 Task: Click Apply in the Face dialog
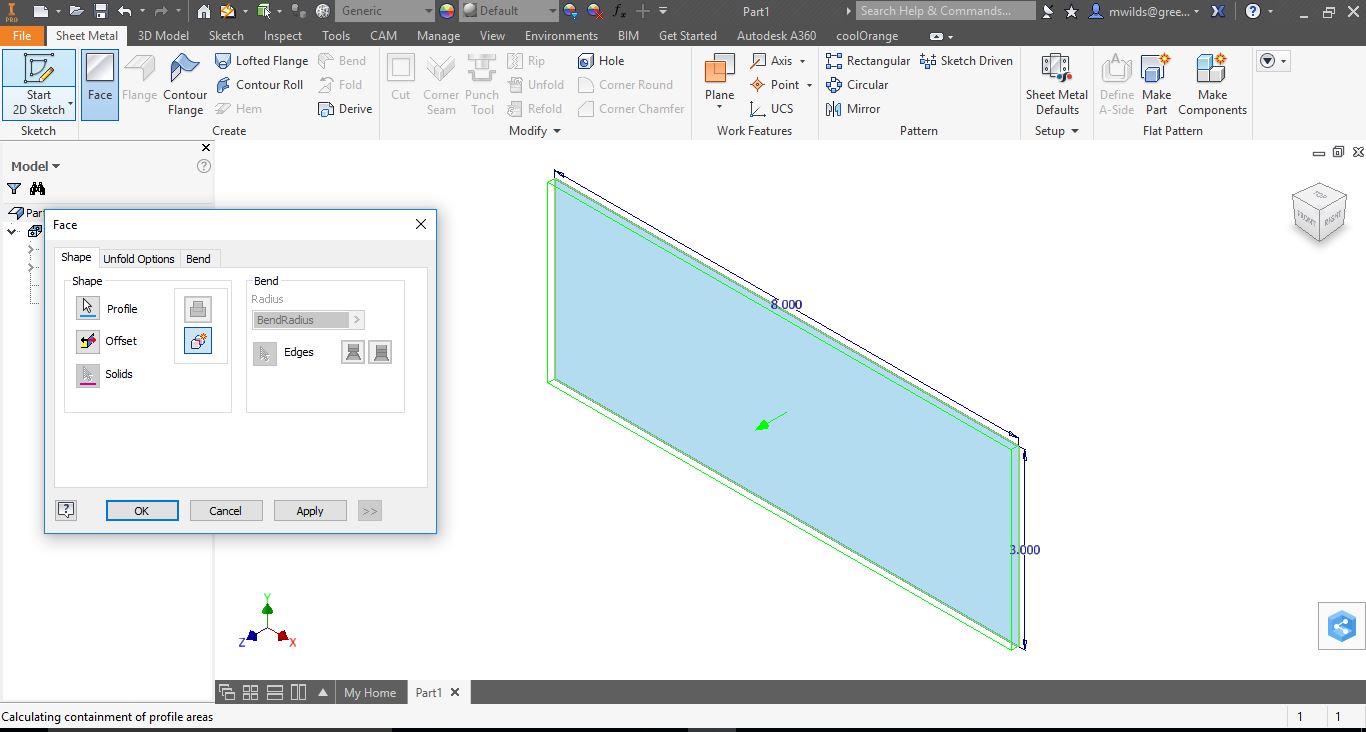pos(310,510)
